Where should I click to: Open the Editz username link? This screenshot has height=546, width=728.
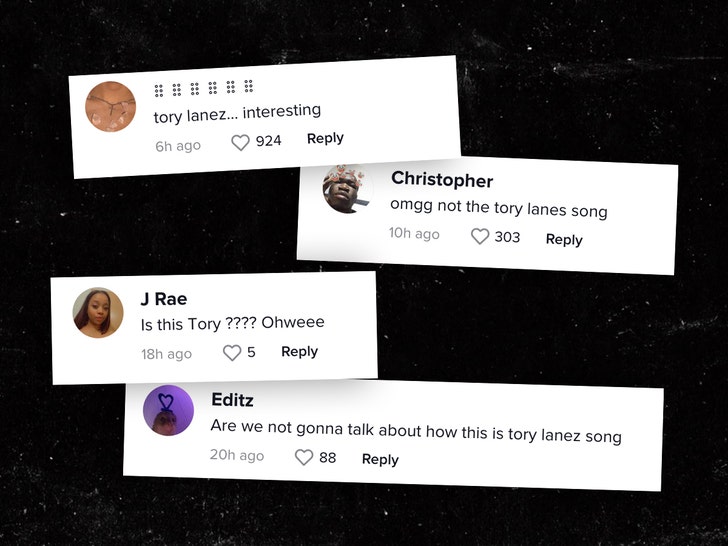pos(232,400)
